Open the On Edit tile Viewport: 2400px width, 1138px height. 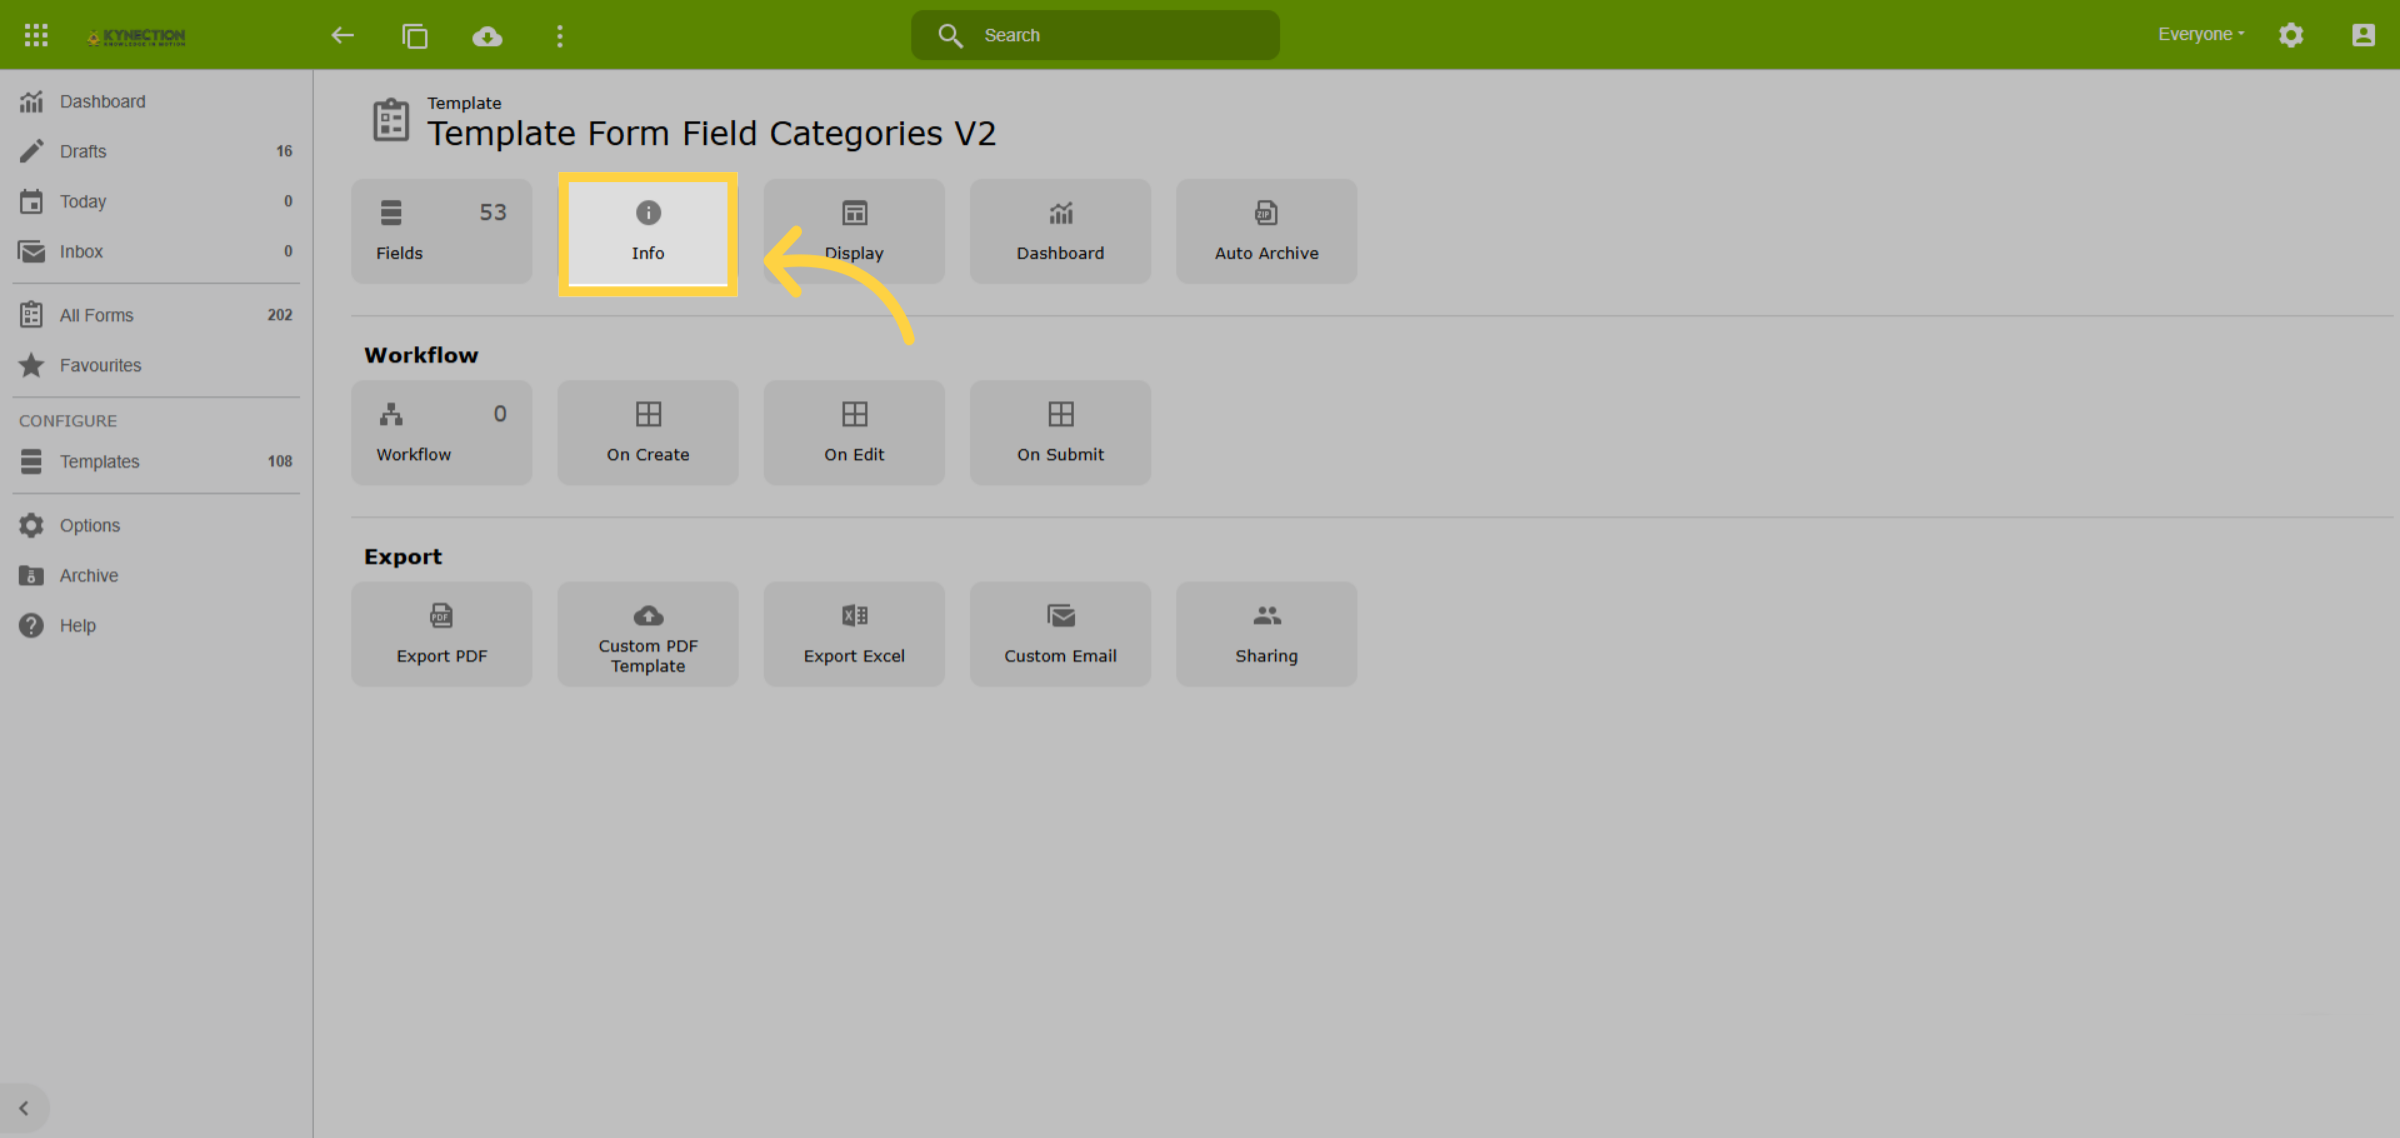tap(854, 432)
